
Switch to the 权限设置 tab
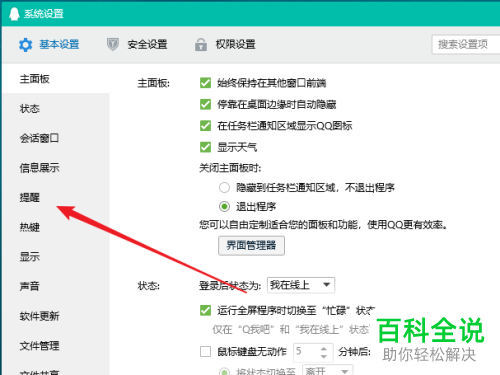pyautogui.click(x=235, y=44)
